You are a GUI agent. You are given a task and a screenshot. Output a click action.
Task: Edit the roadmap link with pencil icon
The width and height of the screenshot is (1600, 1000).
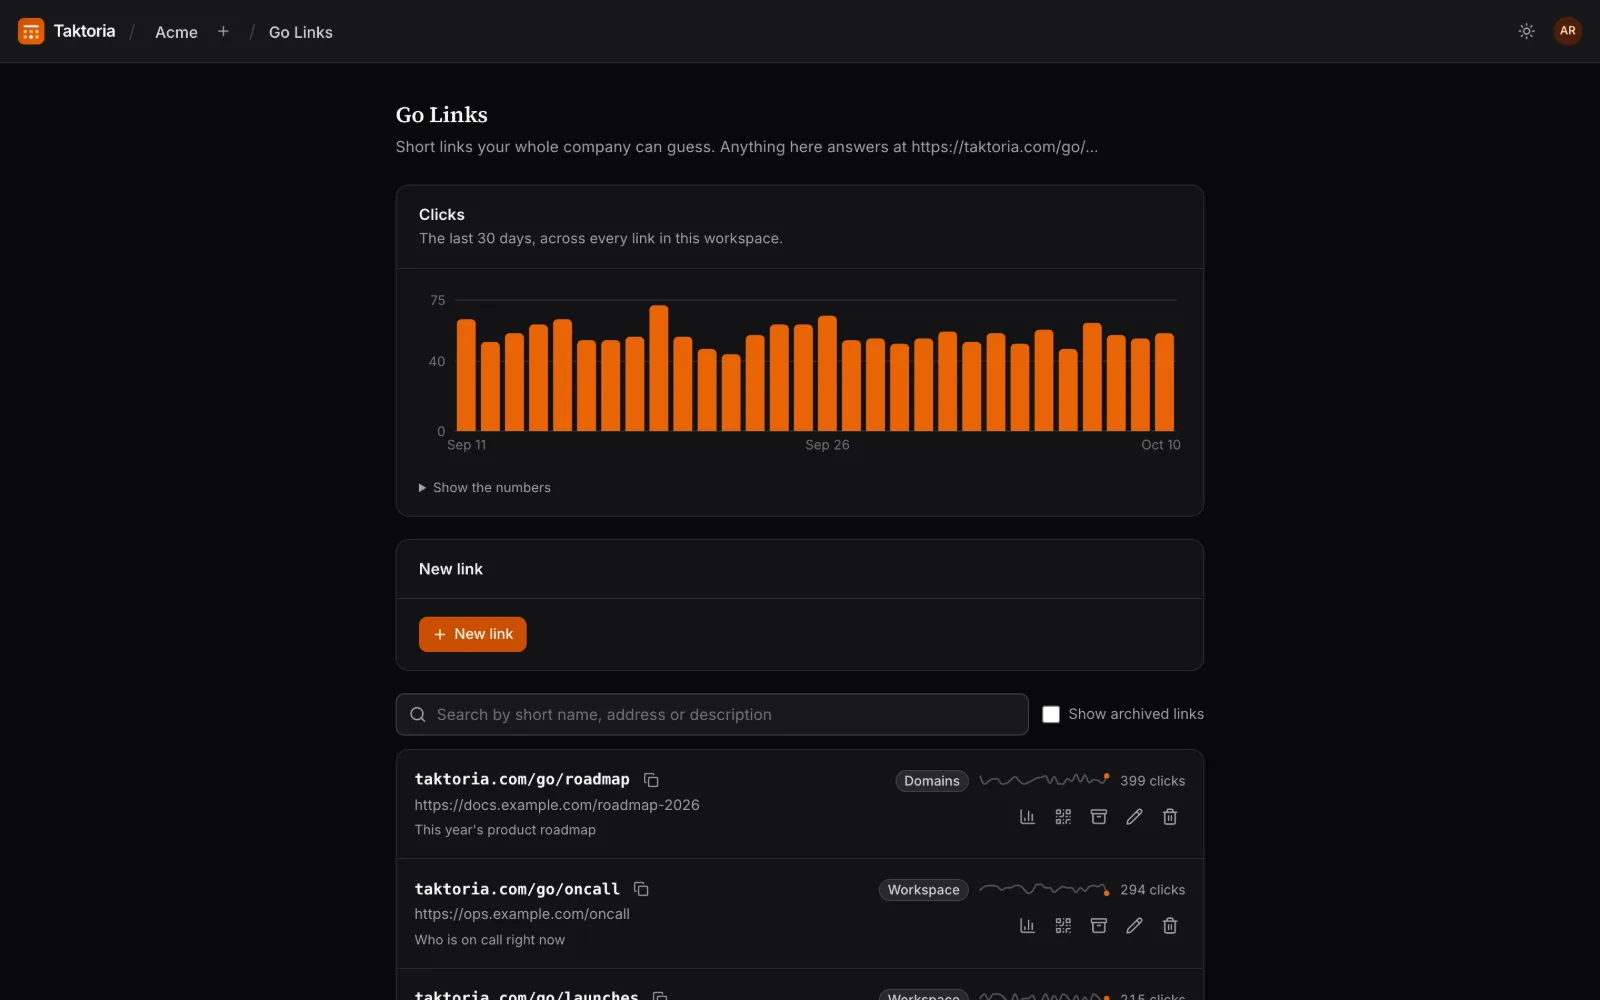tap(1134, 817)
